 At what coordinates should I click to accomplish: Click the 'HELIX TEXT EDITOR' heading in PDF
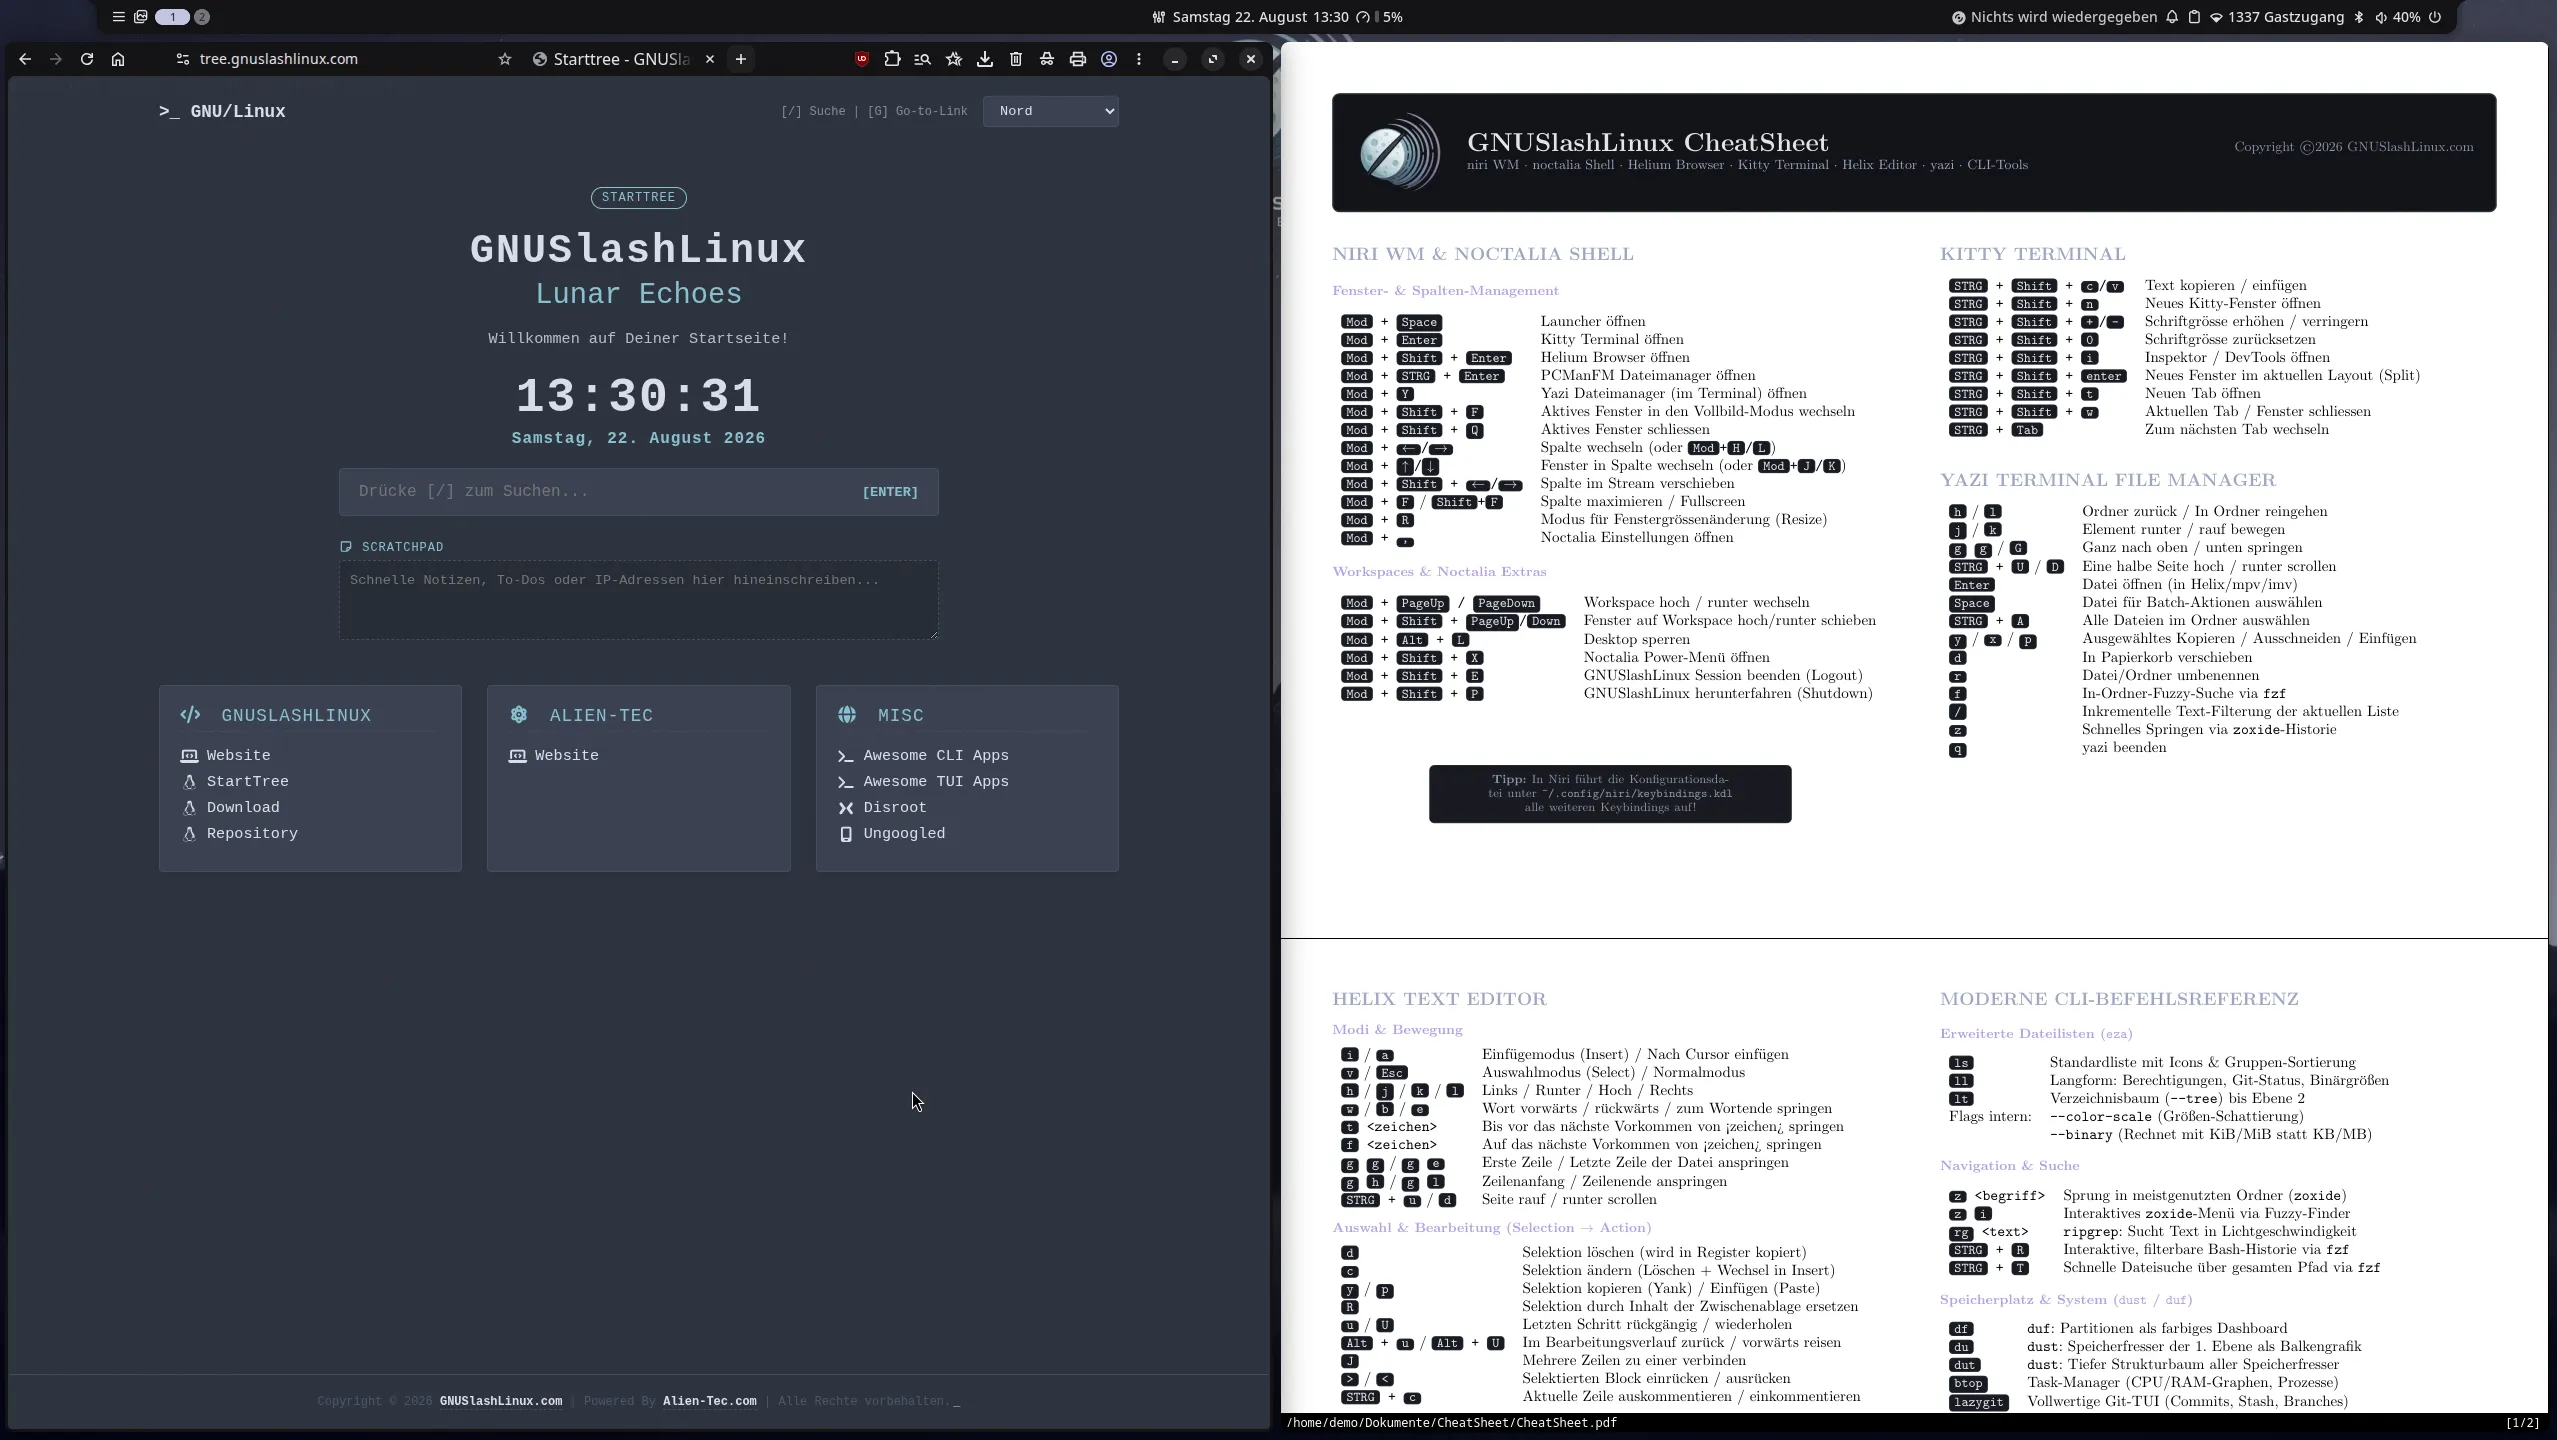point(1439,999)
